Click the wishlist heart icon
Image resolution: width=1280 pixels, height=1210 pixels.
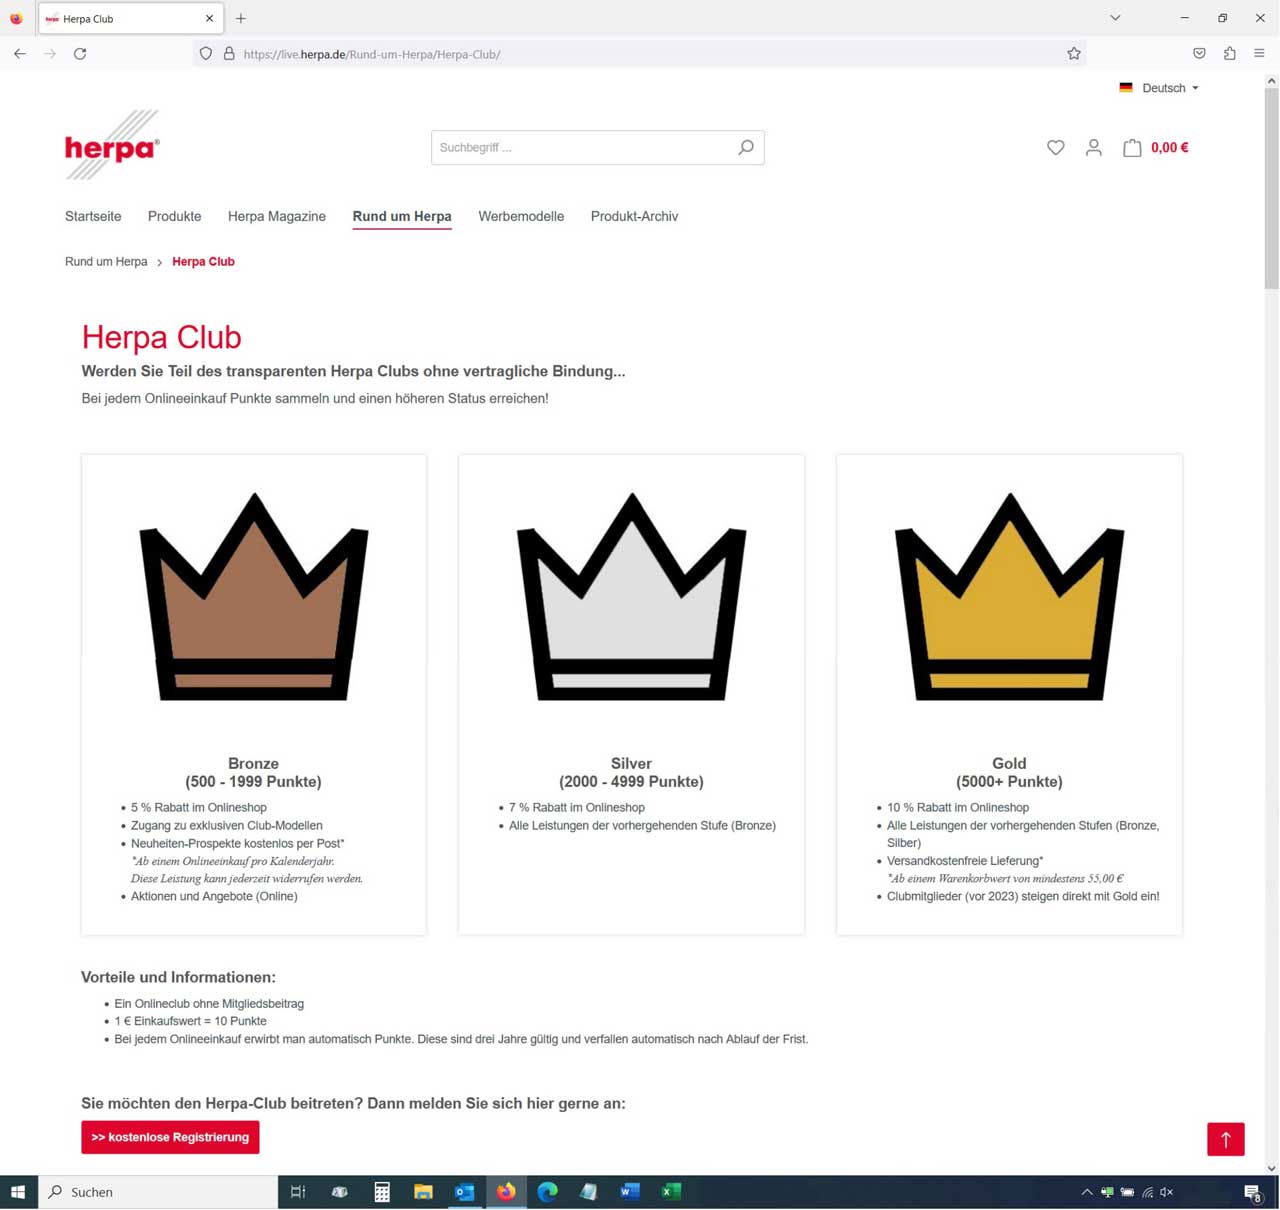[x=1055, y=148]
